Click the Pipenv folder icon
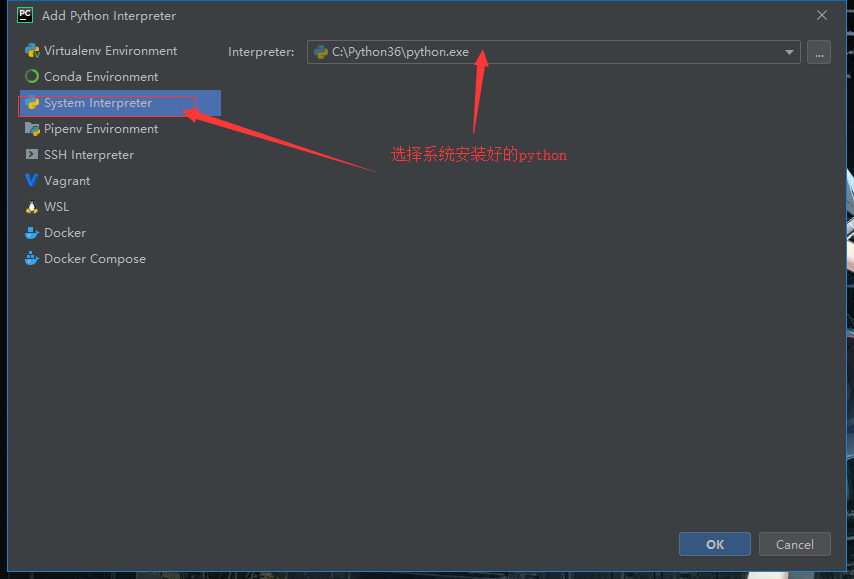This screenshot has height=579, width=854. coord(32,129)
